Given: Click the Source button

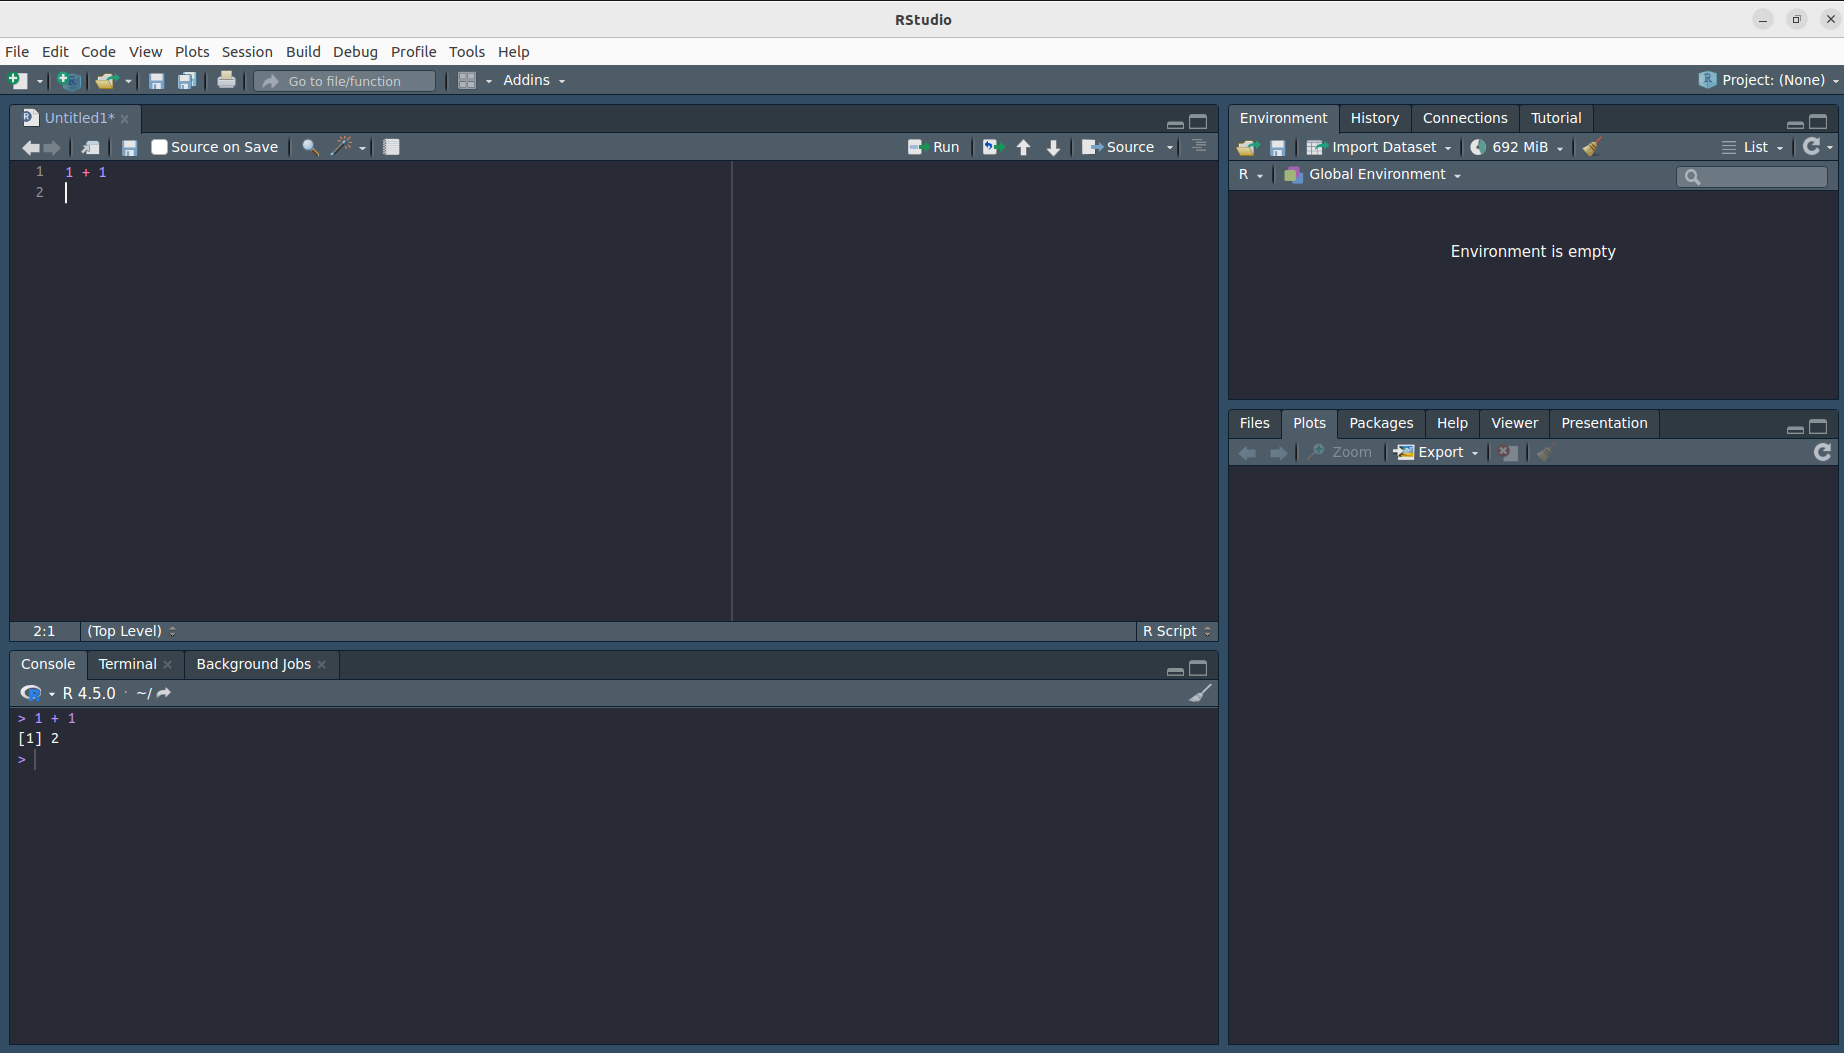Looking at the screenshot, I should click(x=1118, y=147).
